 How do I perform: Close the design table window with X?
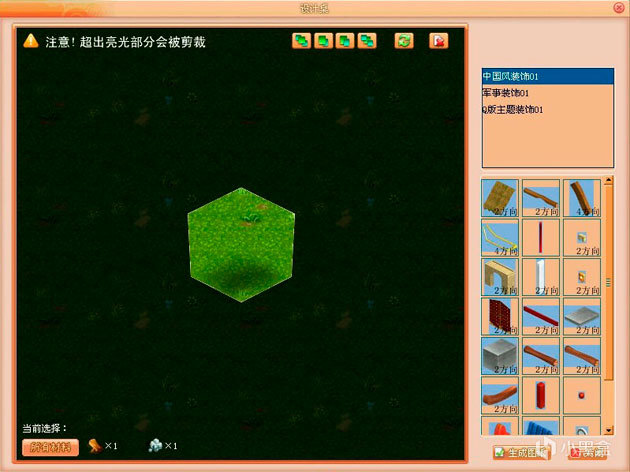pyautogui.click(x=619, y=7)
